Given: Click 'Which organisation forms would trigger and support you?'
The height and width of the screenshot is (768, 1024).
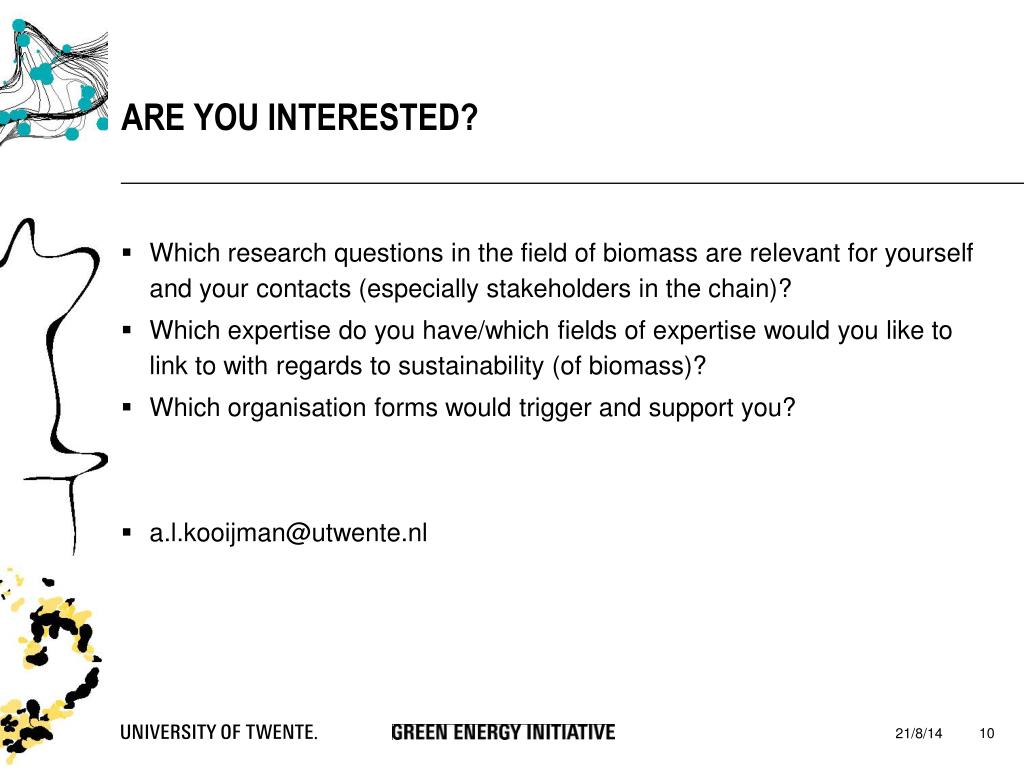Looking at the screenshot, I should point(472,408).
